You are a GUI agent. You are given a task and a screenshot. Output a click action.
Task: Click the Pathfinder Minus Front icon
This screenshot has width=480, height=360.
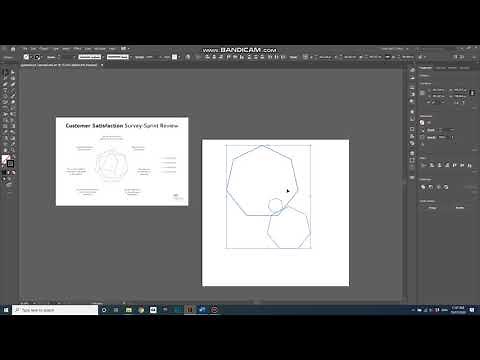point(431,187)
